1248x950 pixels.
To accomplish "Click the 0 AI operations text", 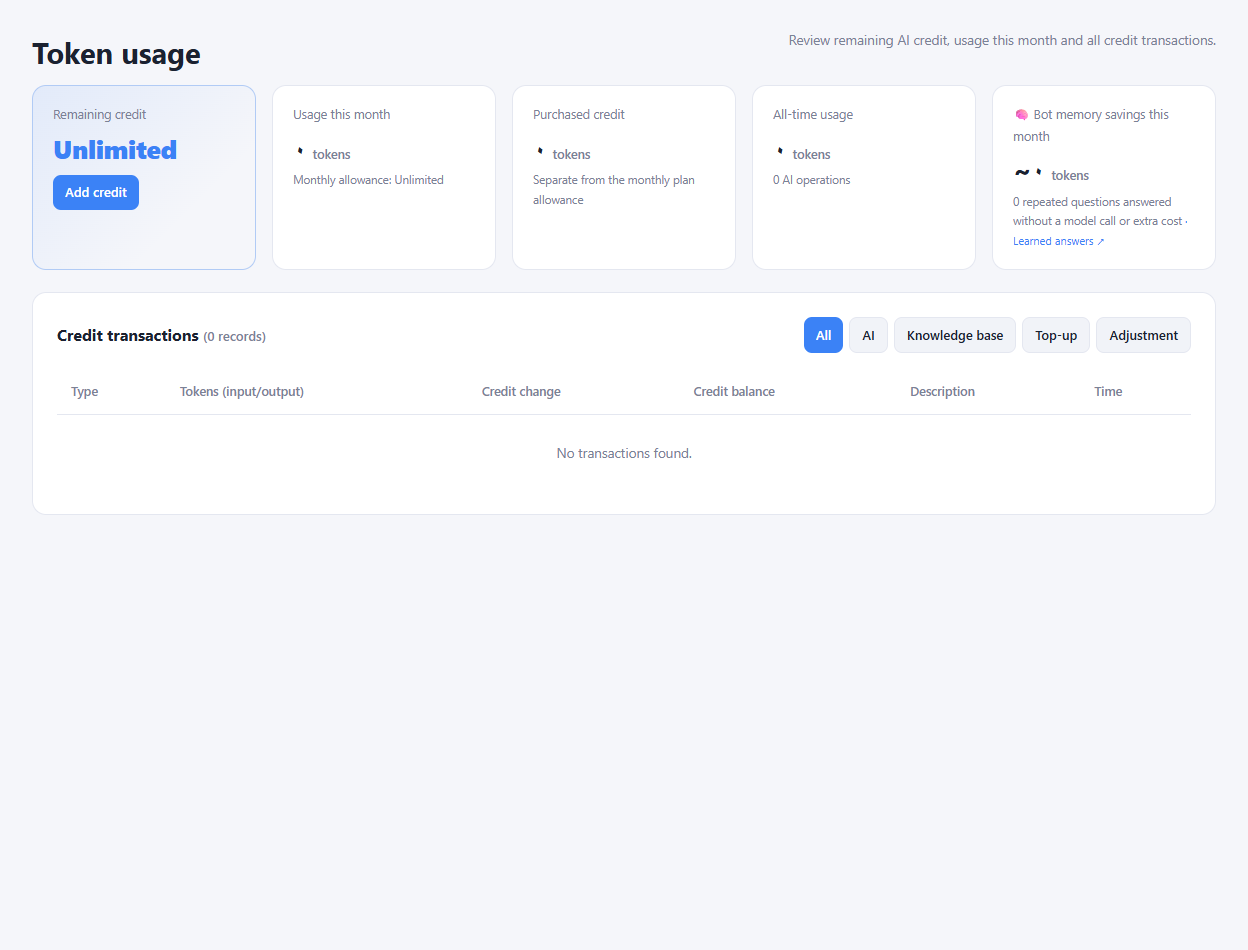I will pos(812,180).
